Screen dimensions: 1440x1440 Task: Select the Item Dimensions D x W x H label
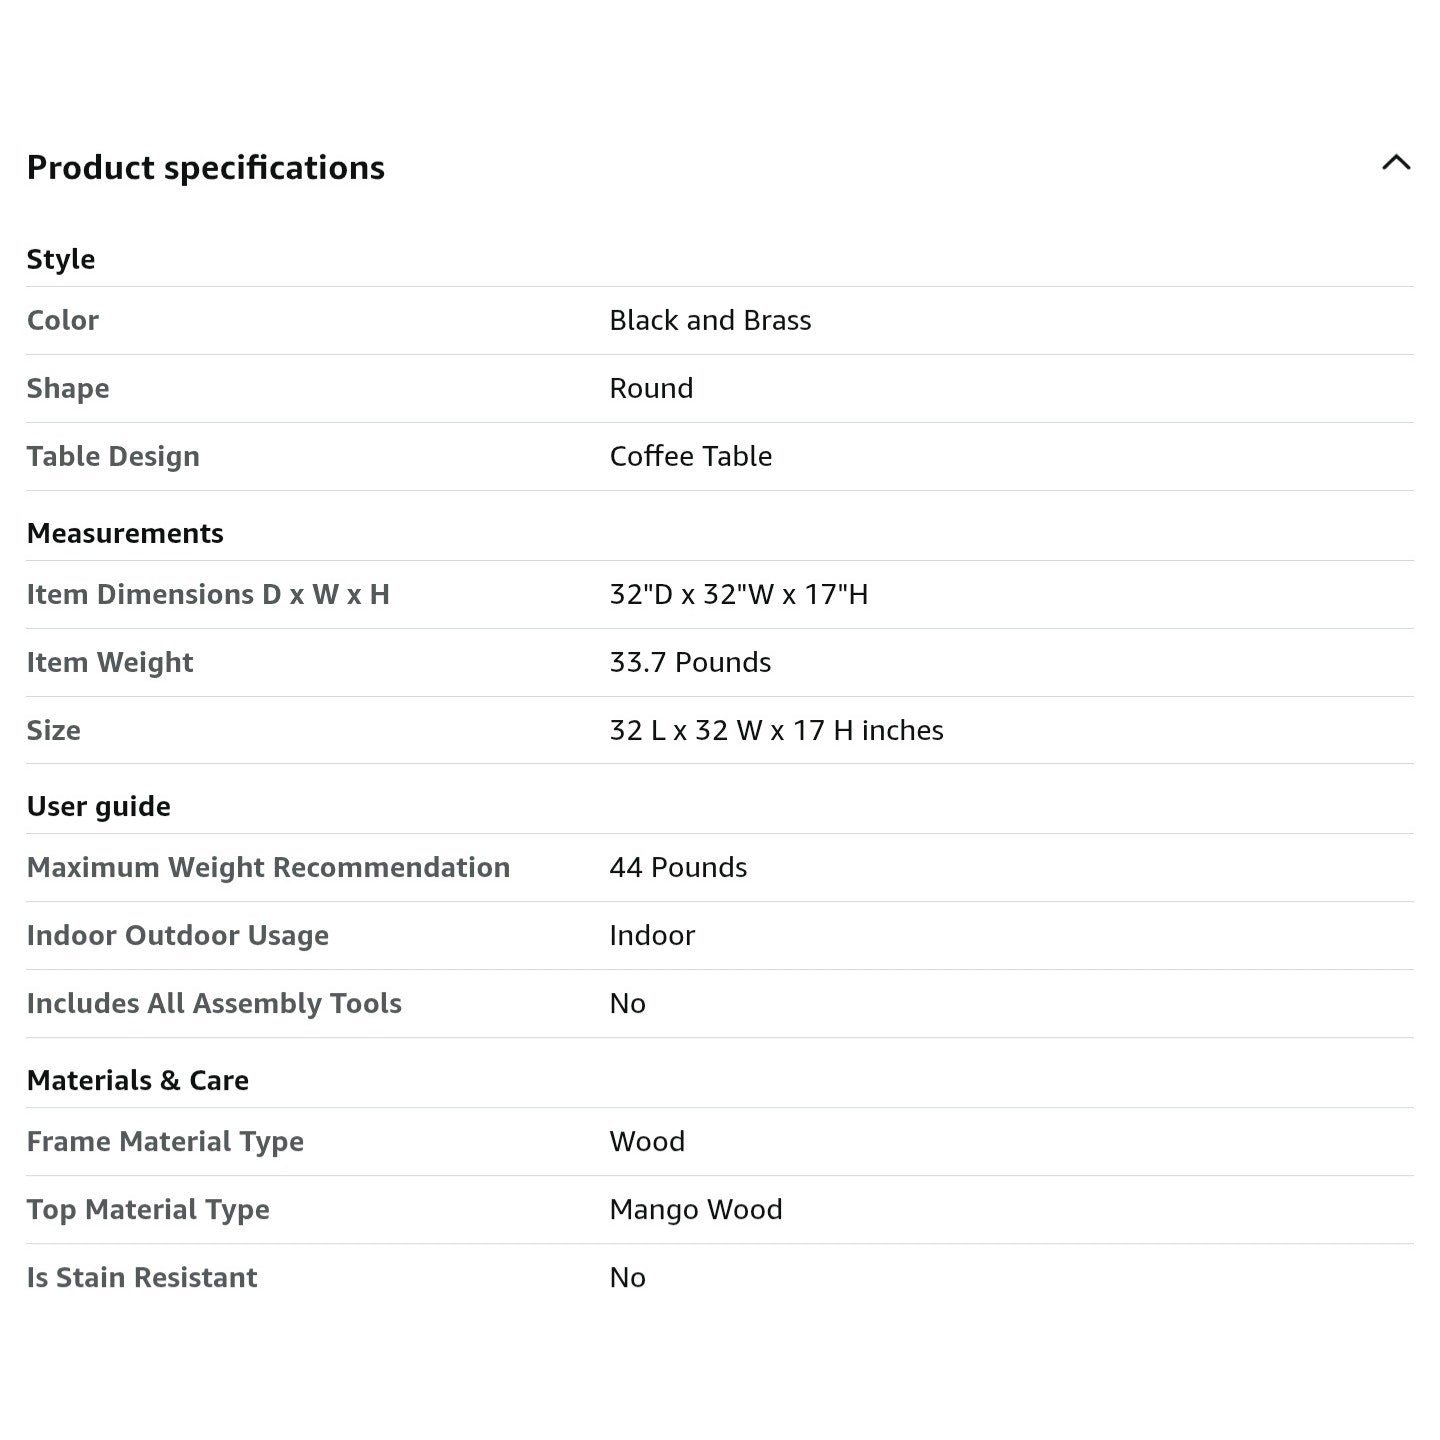point(208,594)
